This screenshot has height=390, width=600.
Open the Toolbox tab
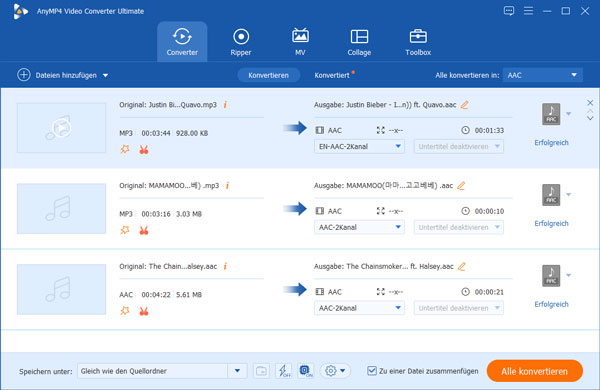(x=418, y=42)
